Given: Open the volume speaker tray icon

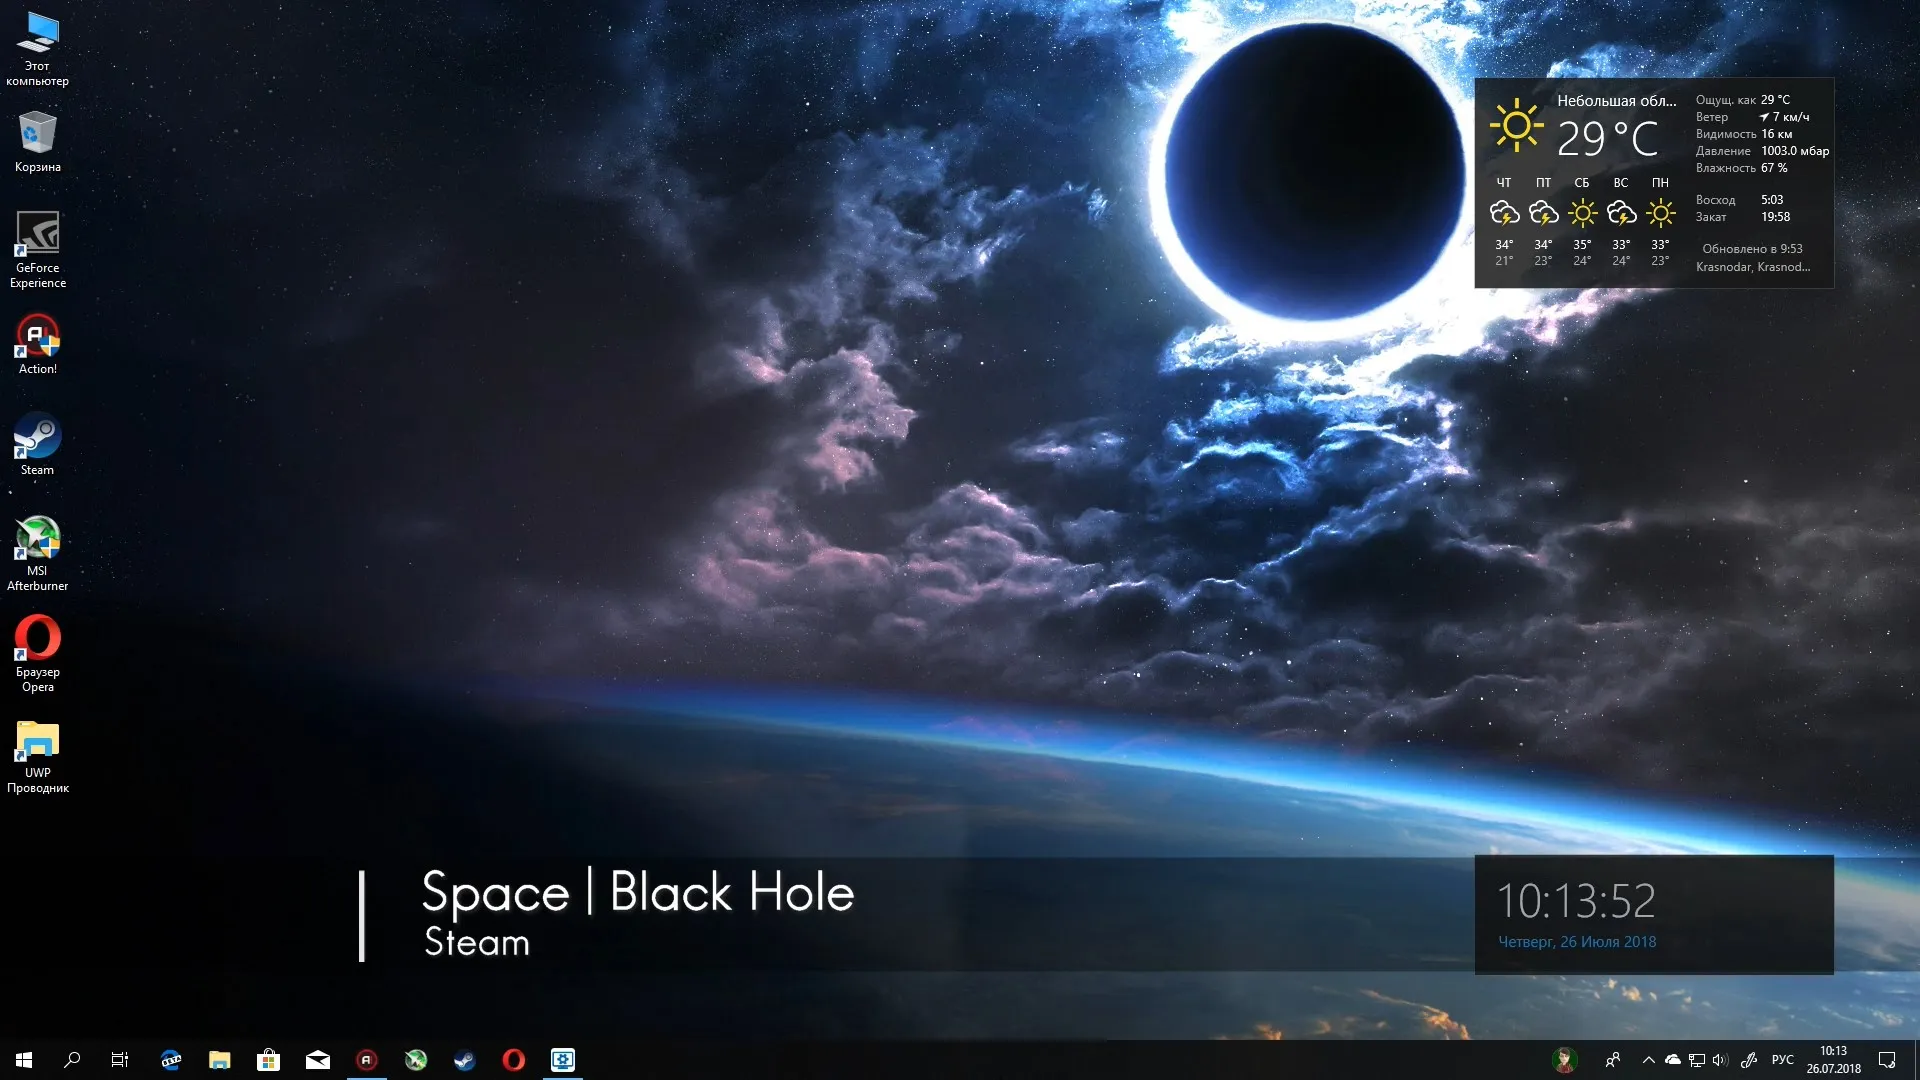Looking at the screenshot, I should click(1720, 1060).
